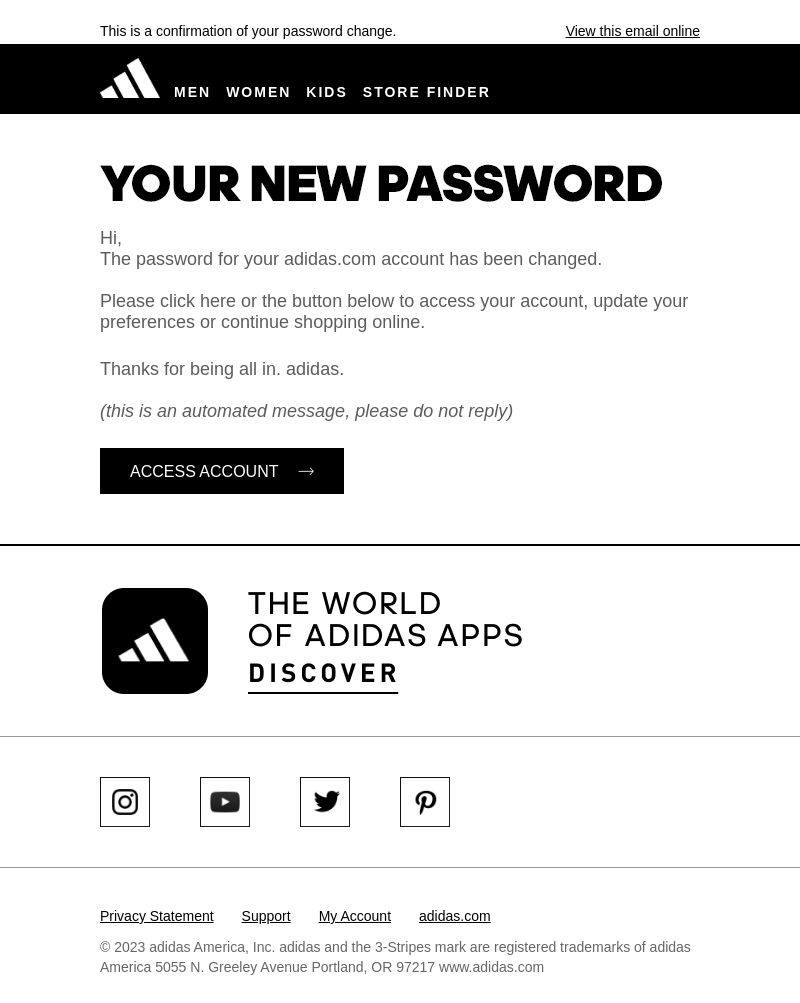
Task: Select the KIDS navigation item
Action: pos(326,92)
